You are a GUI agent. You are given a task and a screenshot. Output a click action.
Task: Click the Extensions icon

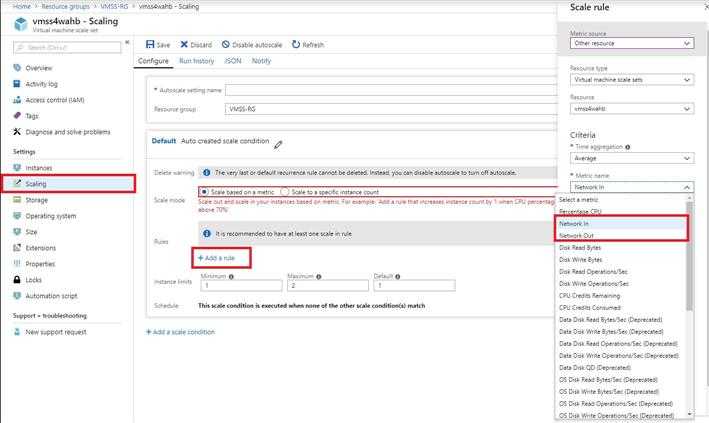[x=17, y=248]
